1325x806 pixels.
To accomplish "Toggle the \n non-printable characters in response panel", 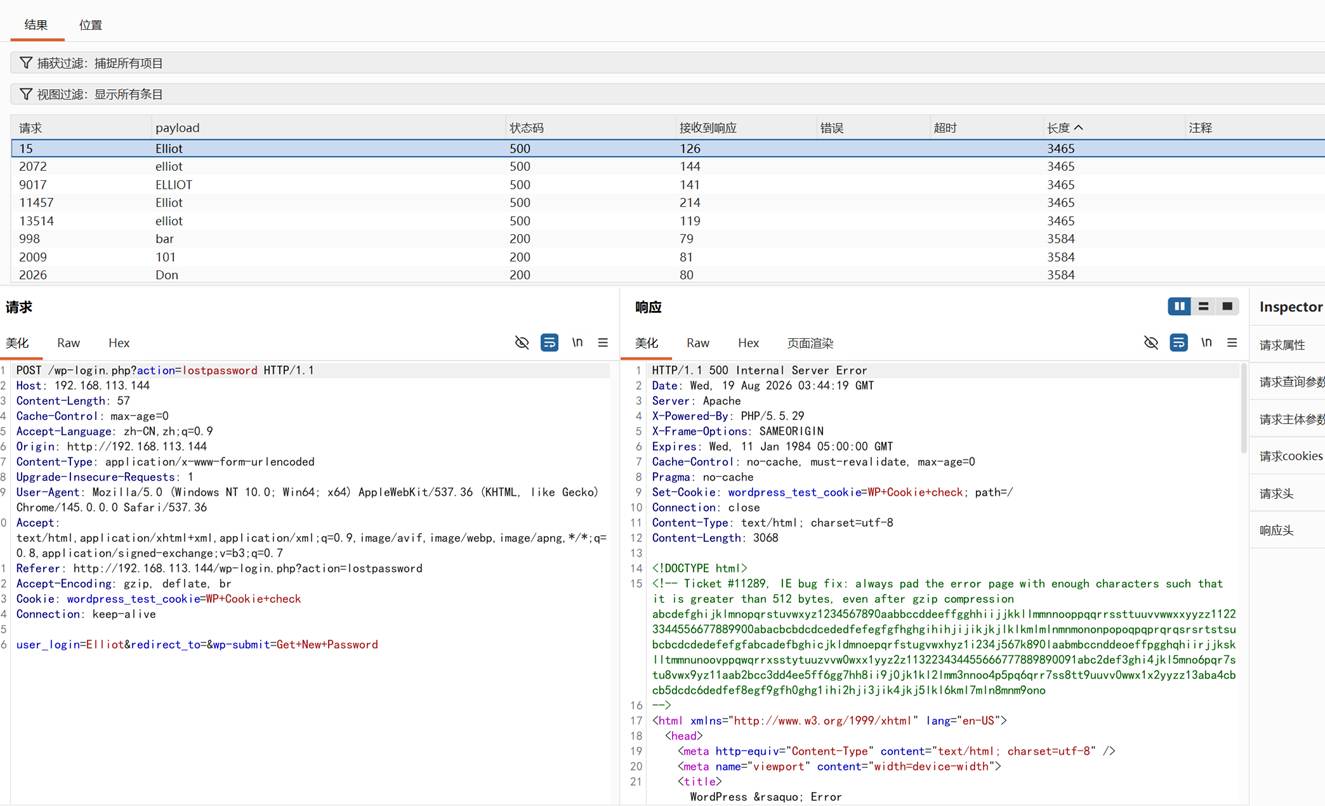I will [x=1206, y=343].
